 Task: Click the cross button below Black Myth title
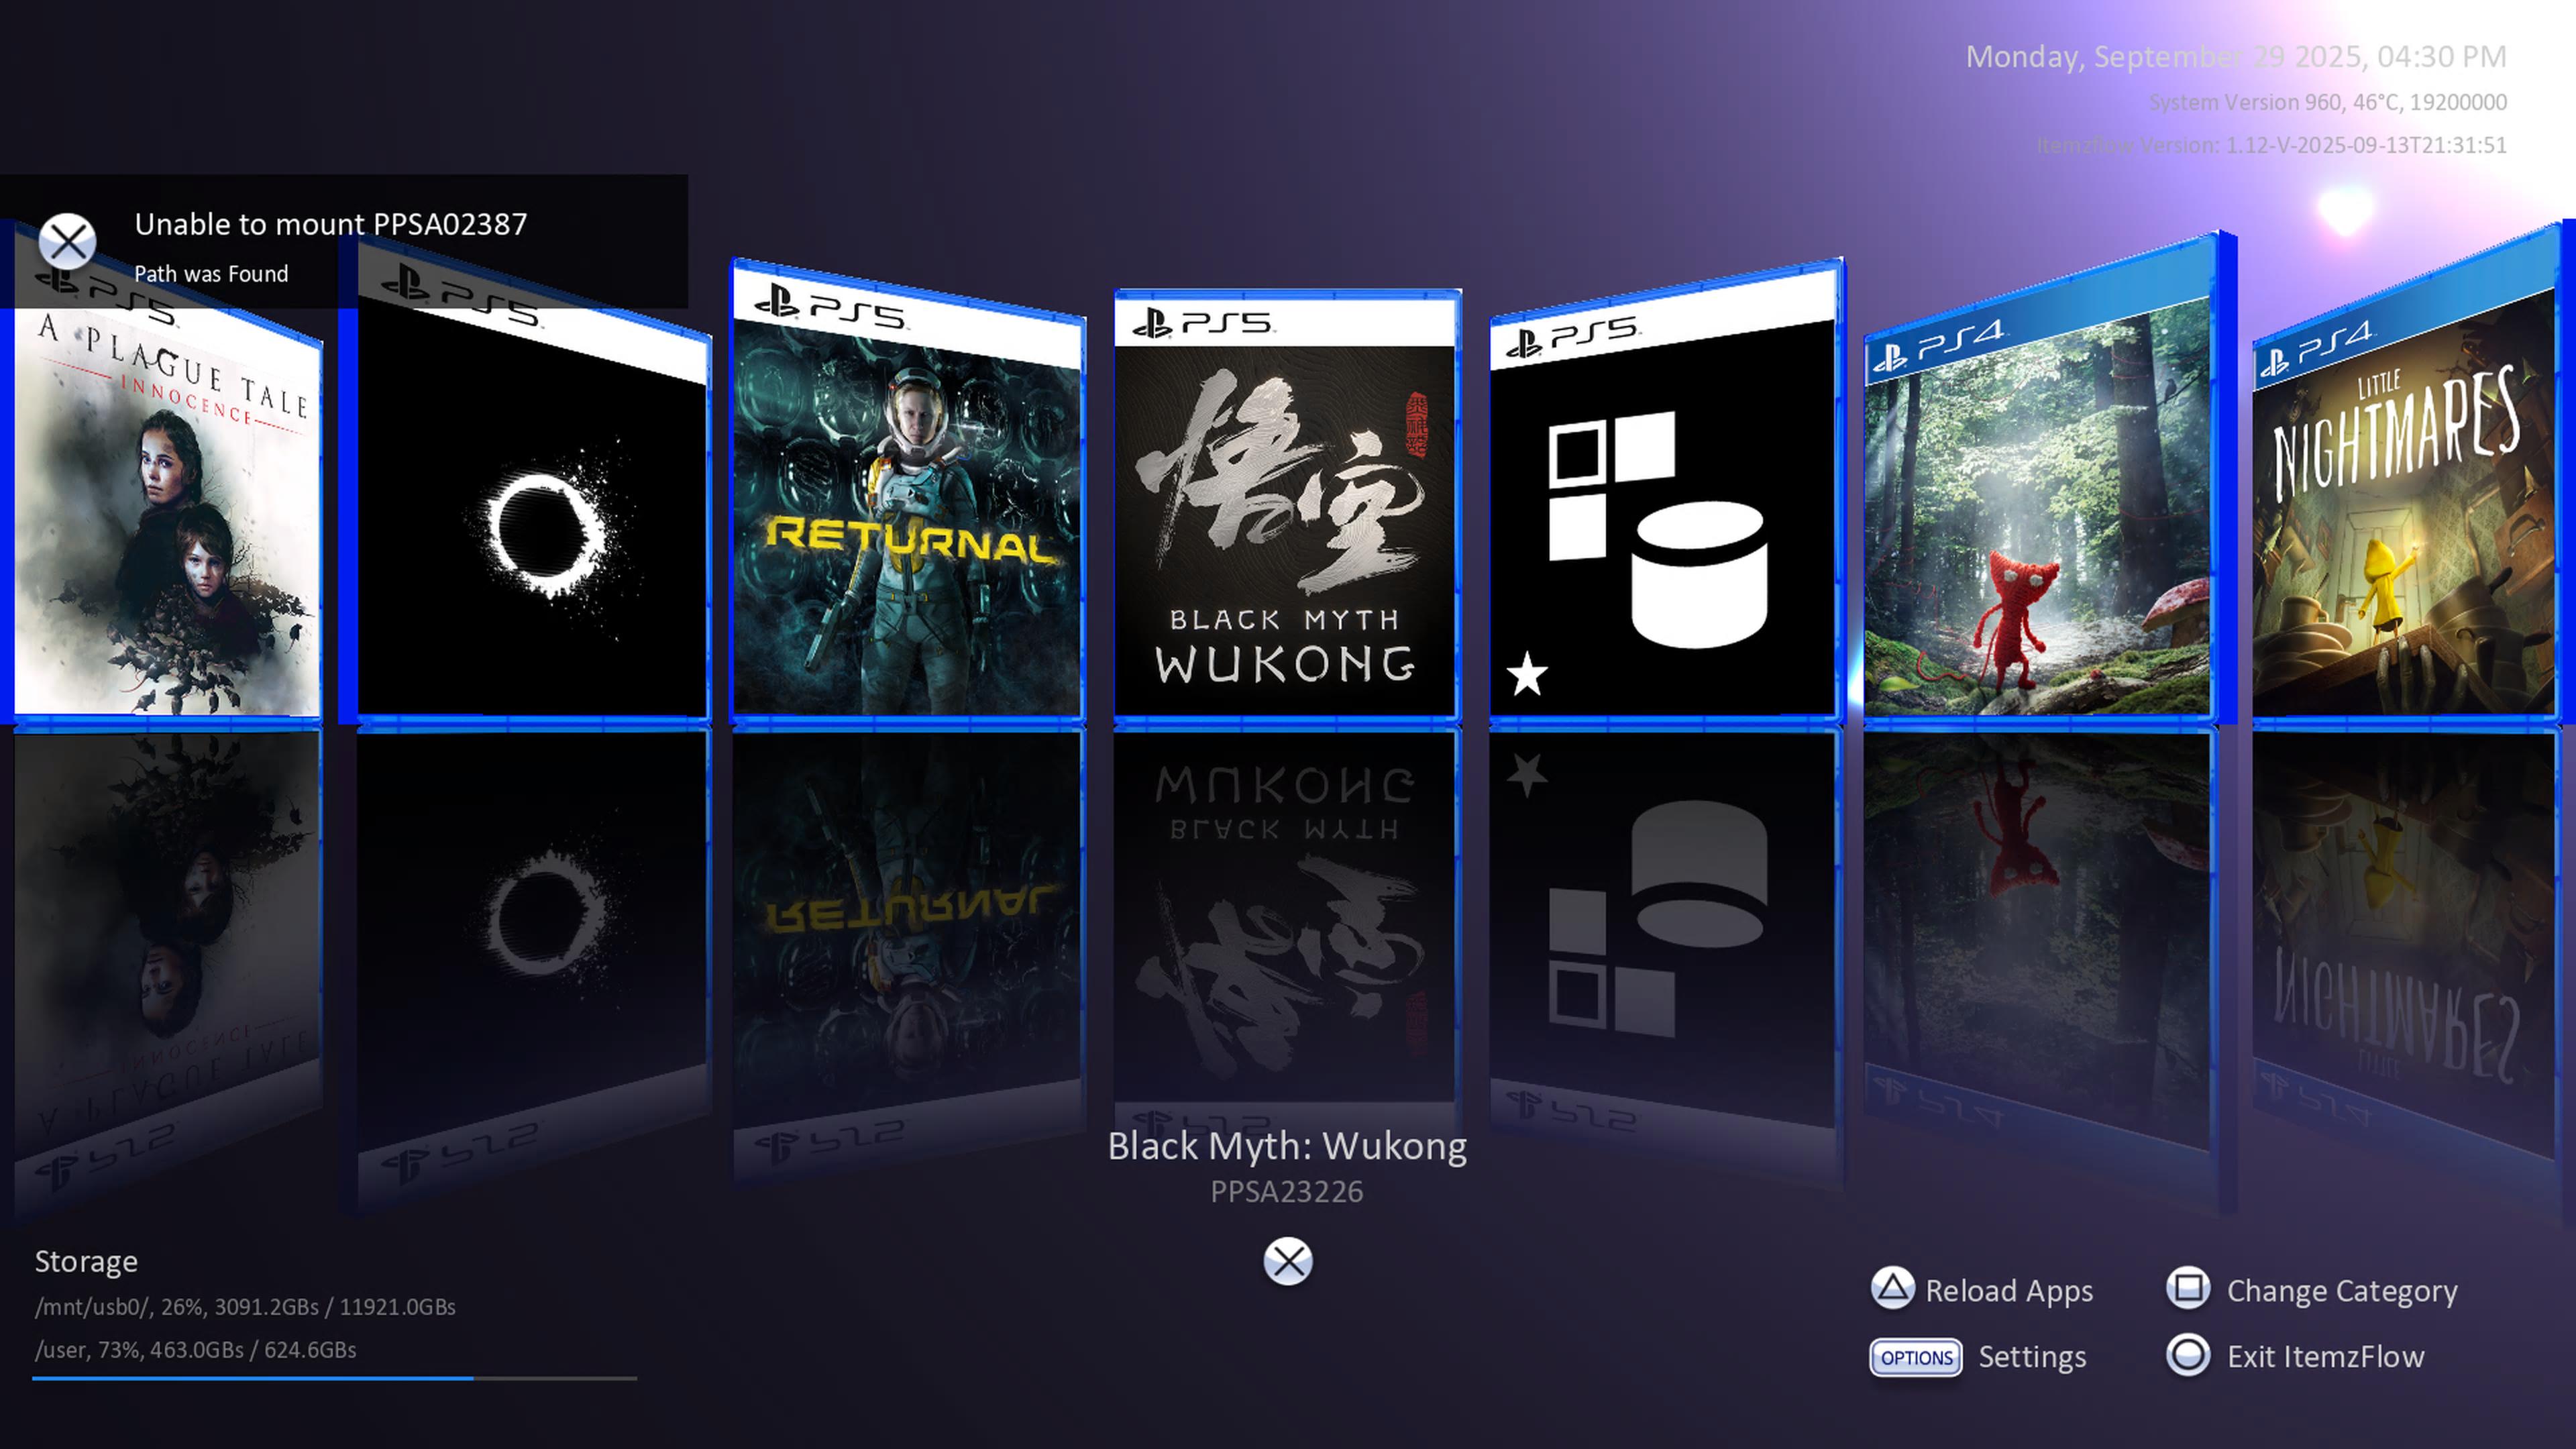[x=1287, y=1261]
